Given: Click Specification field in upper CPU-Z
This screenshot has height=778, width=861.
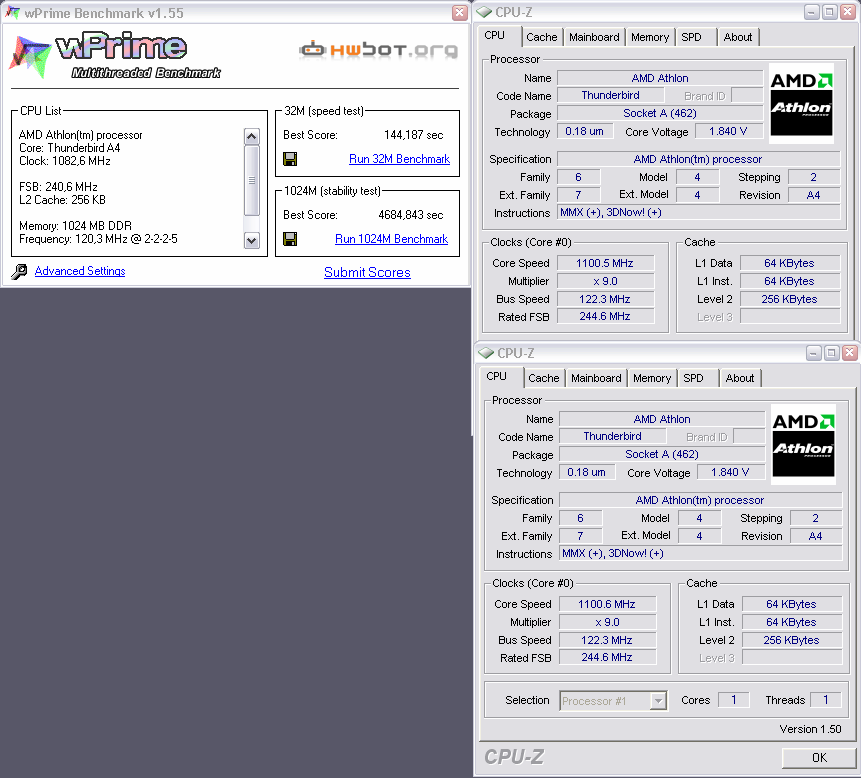Looking at the screenshot, I should tap(698, 159).
